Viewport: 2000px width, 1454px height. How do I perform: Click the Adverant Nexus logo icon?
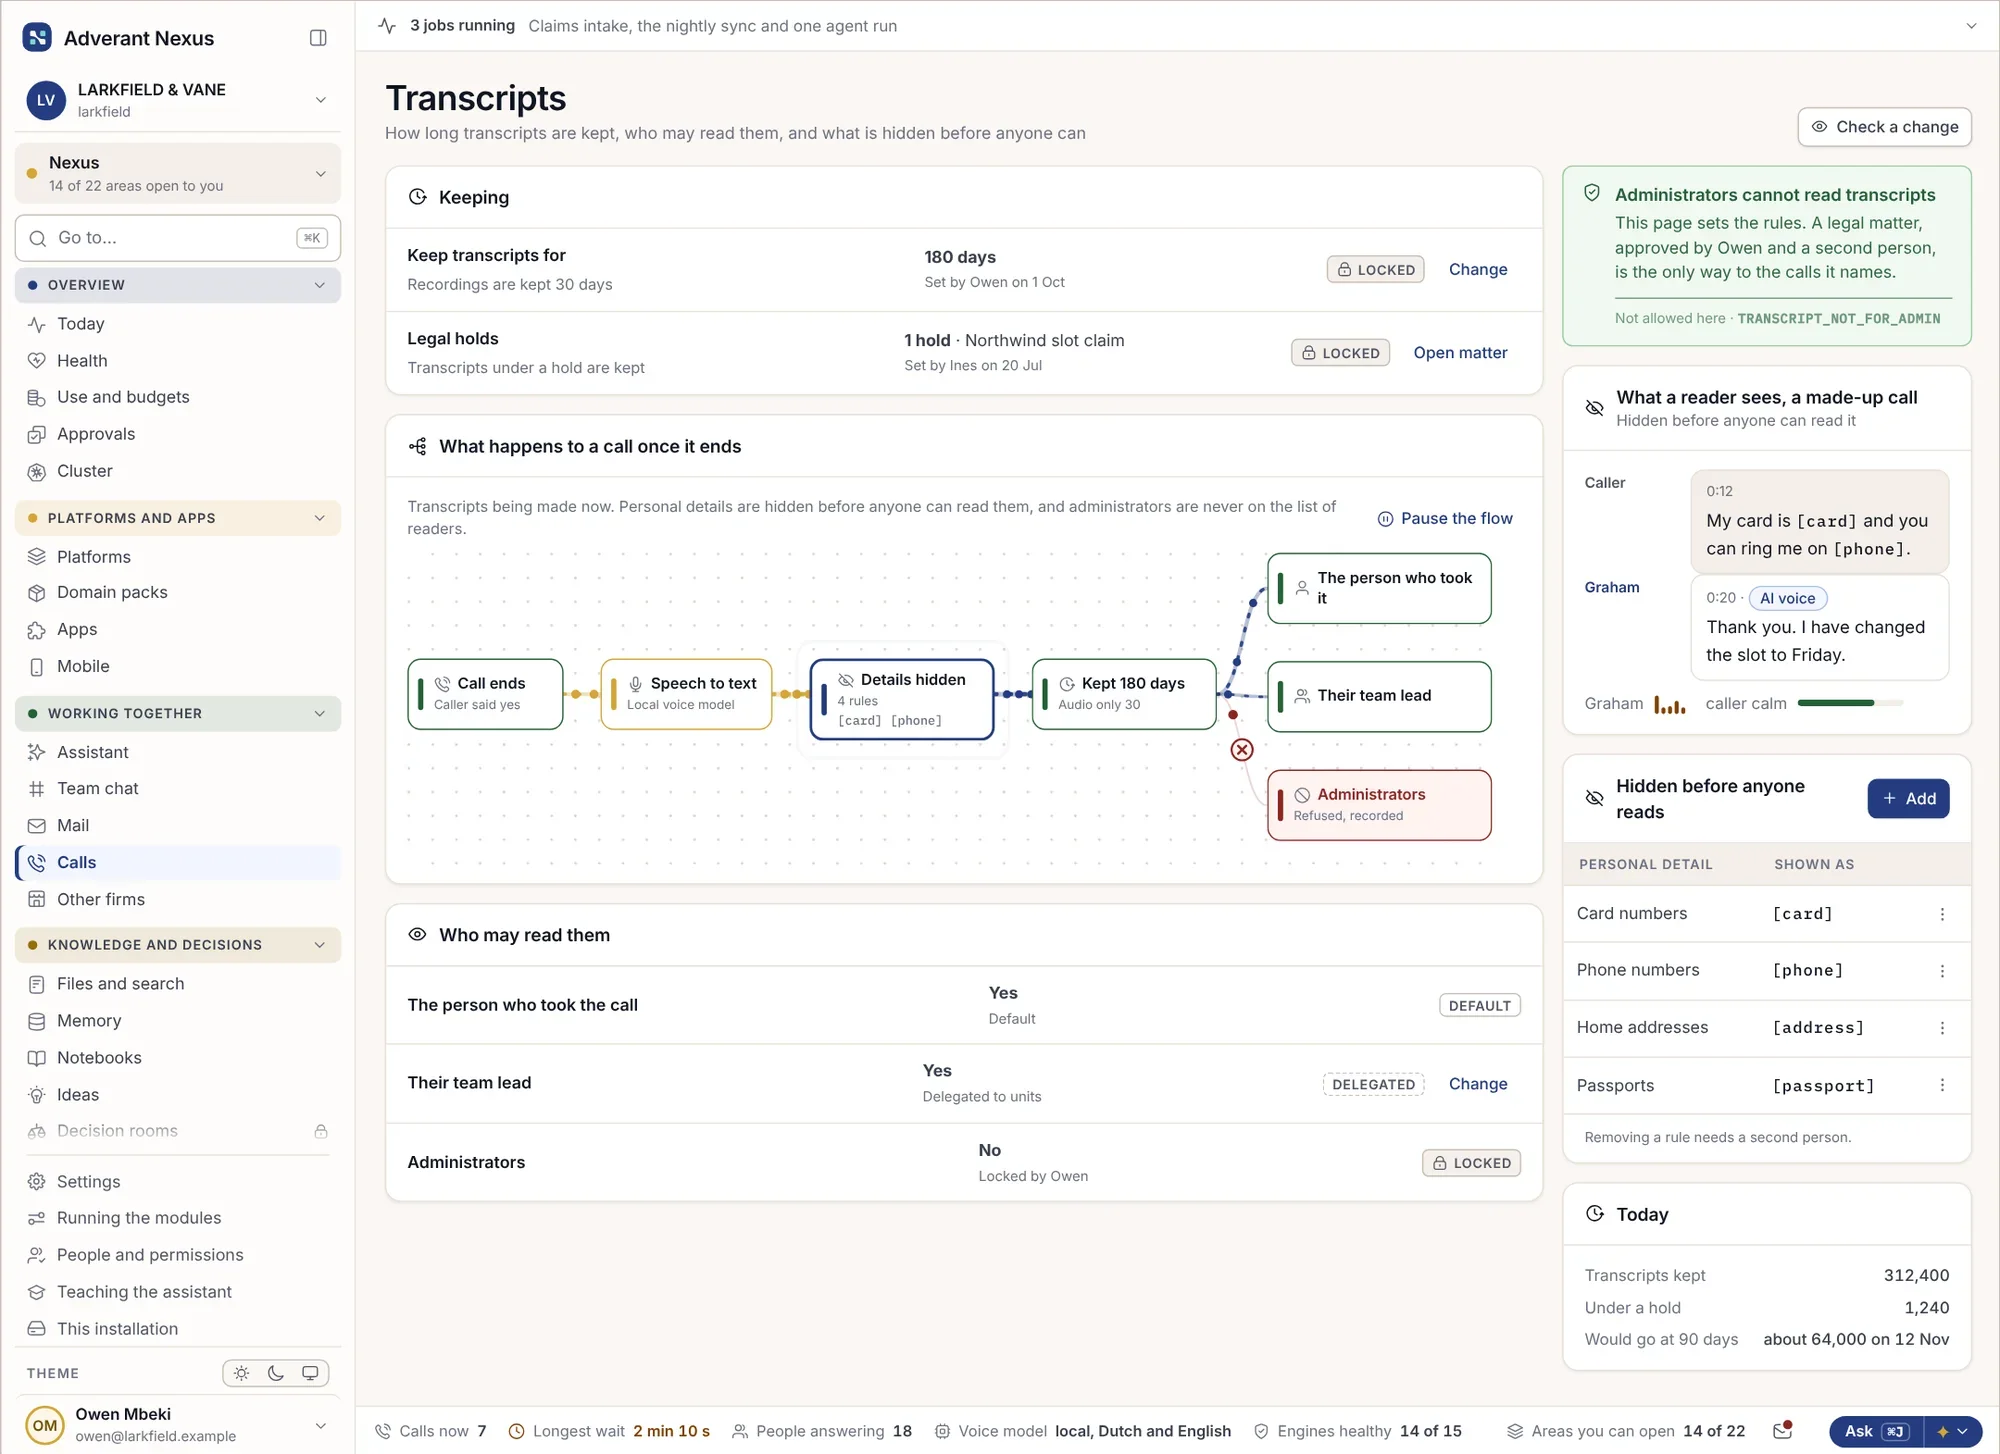(x=37, y=38)
